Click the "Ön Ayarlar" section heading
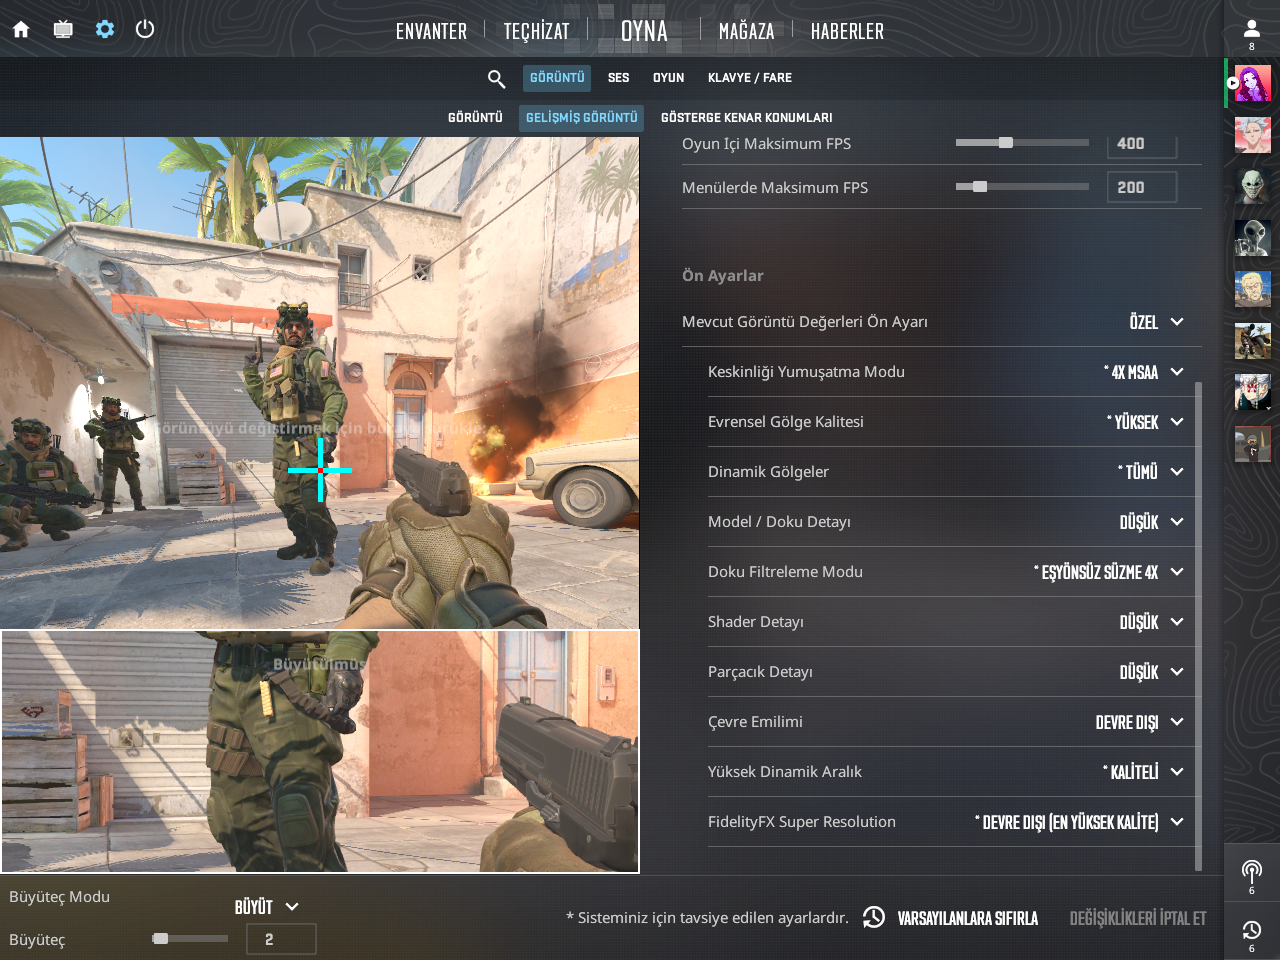This screenshot has height=960, width=1280. (x=723, y=276)
